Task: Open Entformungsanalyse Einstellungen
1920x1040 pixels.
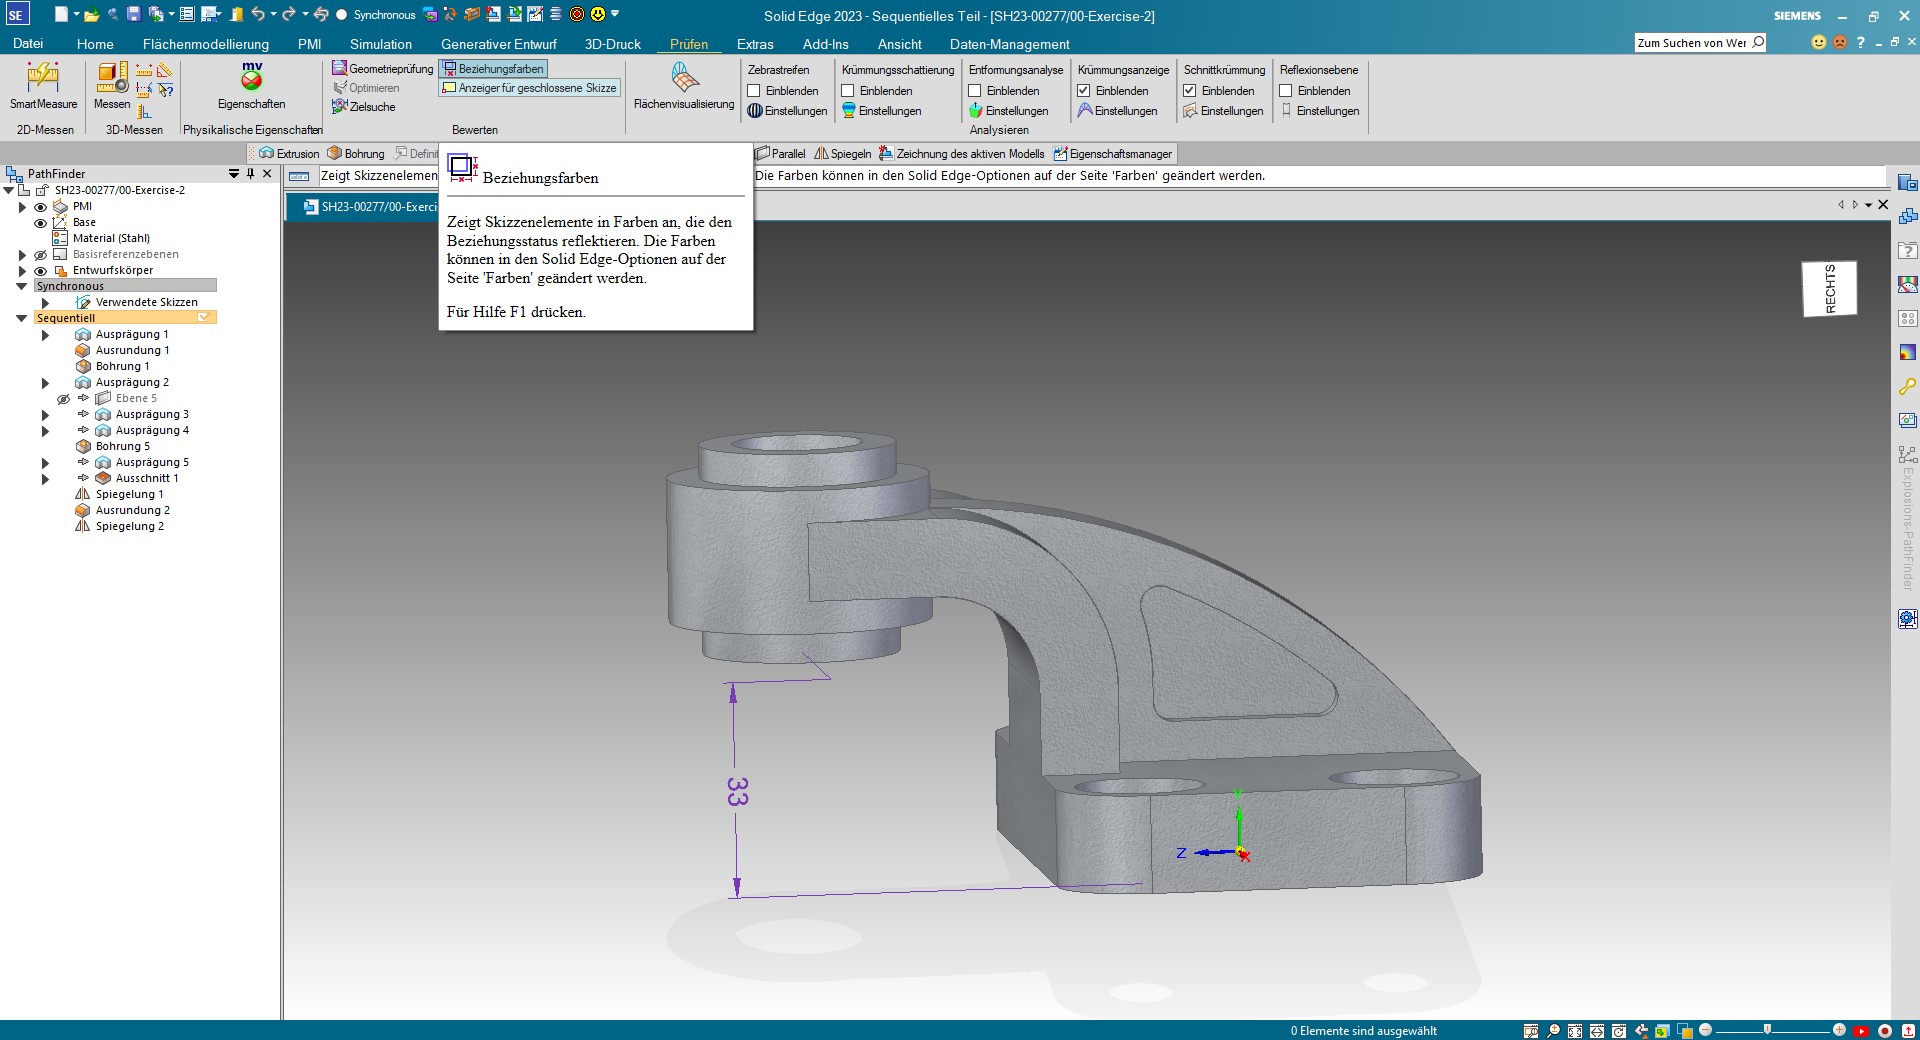Action: coord(1008,111)
